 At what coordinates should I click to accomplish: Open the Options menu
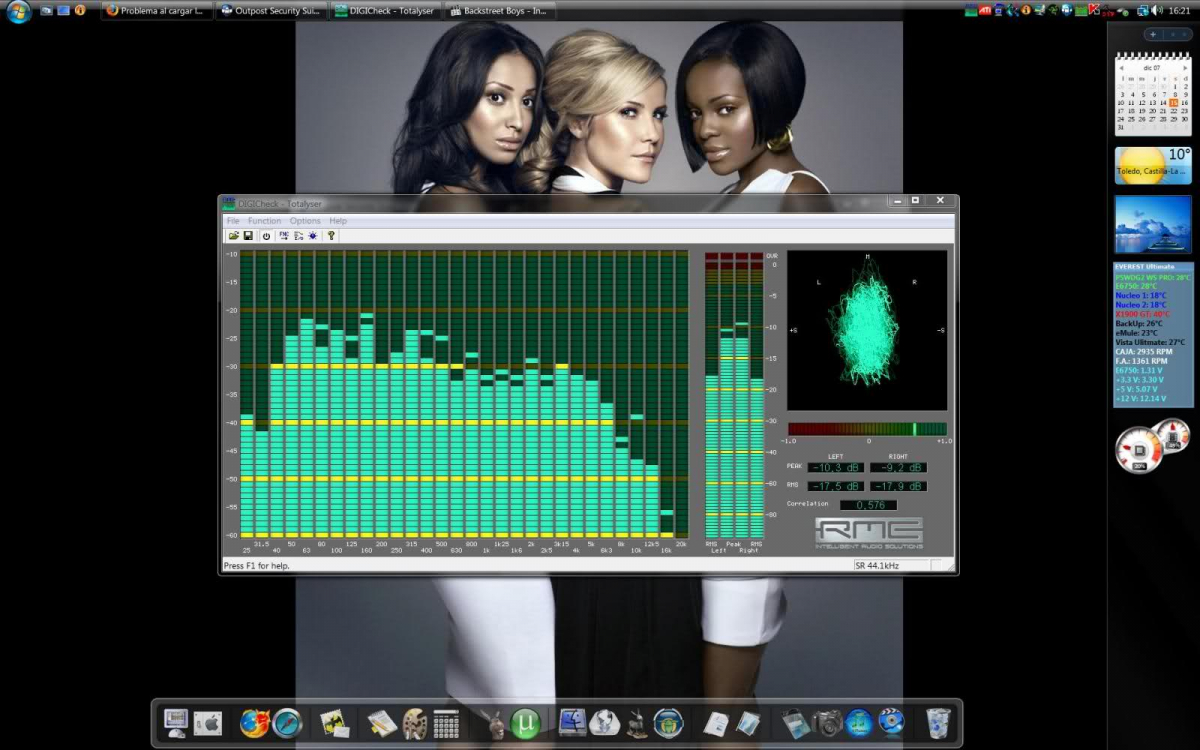305,221
